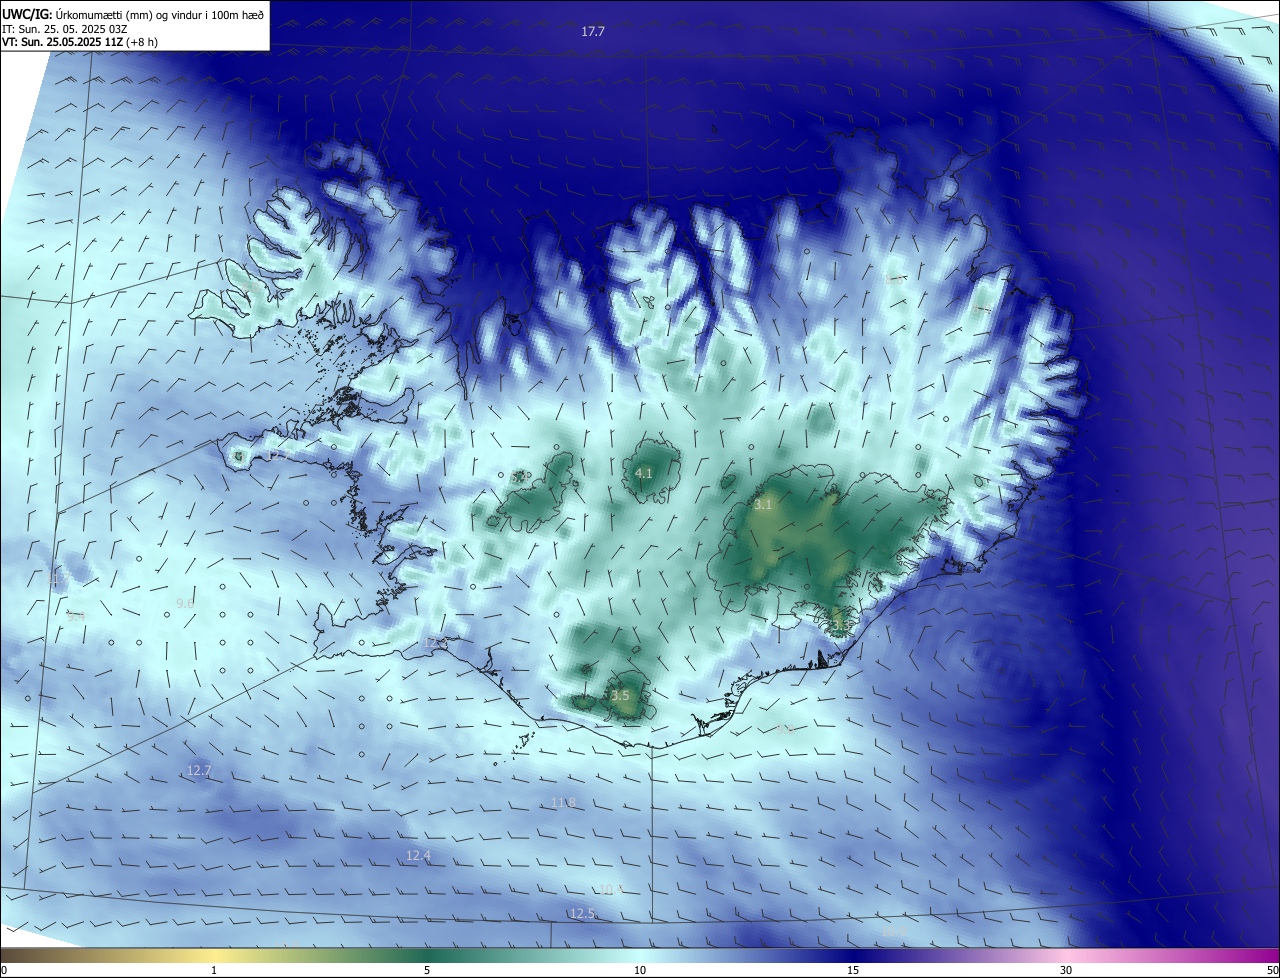This screenshot has width=1280, height=978.
Task: Select the 'VT: Sun. 25.05.2025 11Z (+8 h)' line
Action: (x=80, y=42)
